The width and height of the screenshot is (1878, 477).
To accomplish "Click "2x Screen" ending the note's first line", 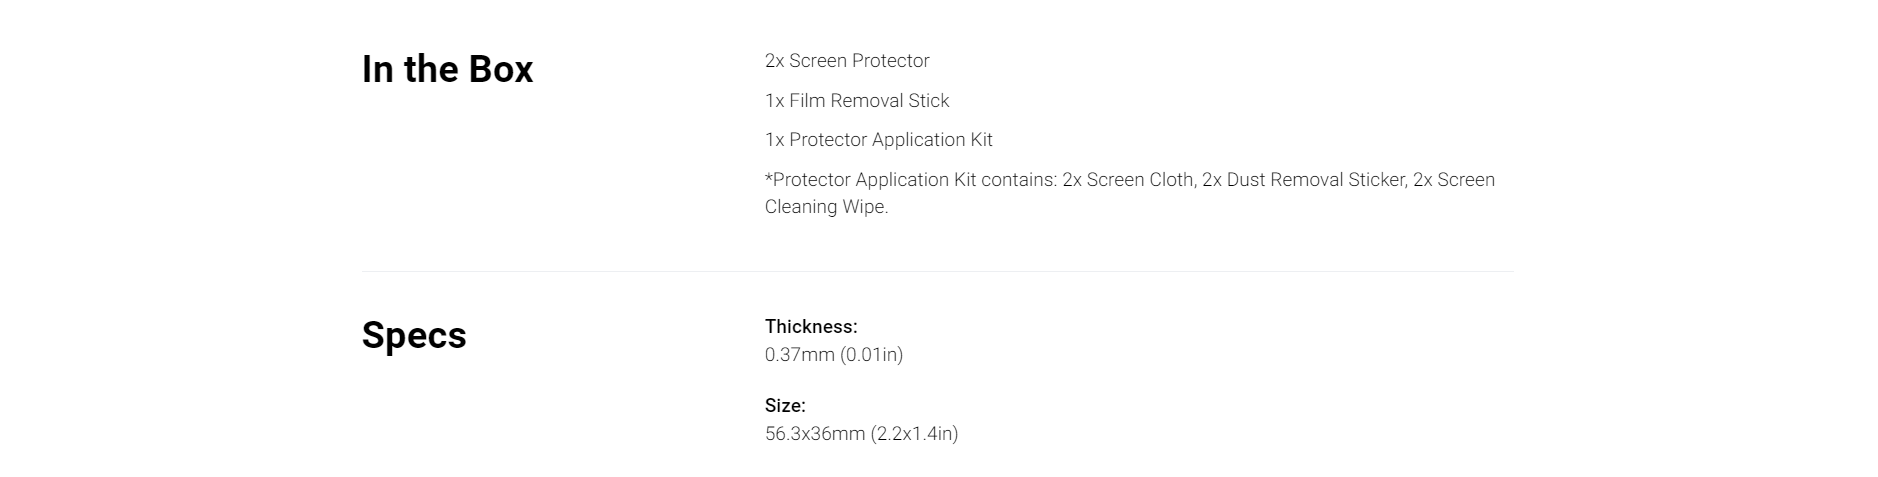I will [1454, 180].
